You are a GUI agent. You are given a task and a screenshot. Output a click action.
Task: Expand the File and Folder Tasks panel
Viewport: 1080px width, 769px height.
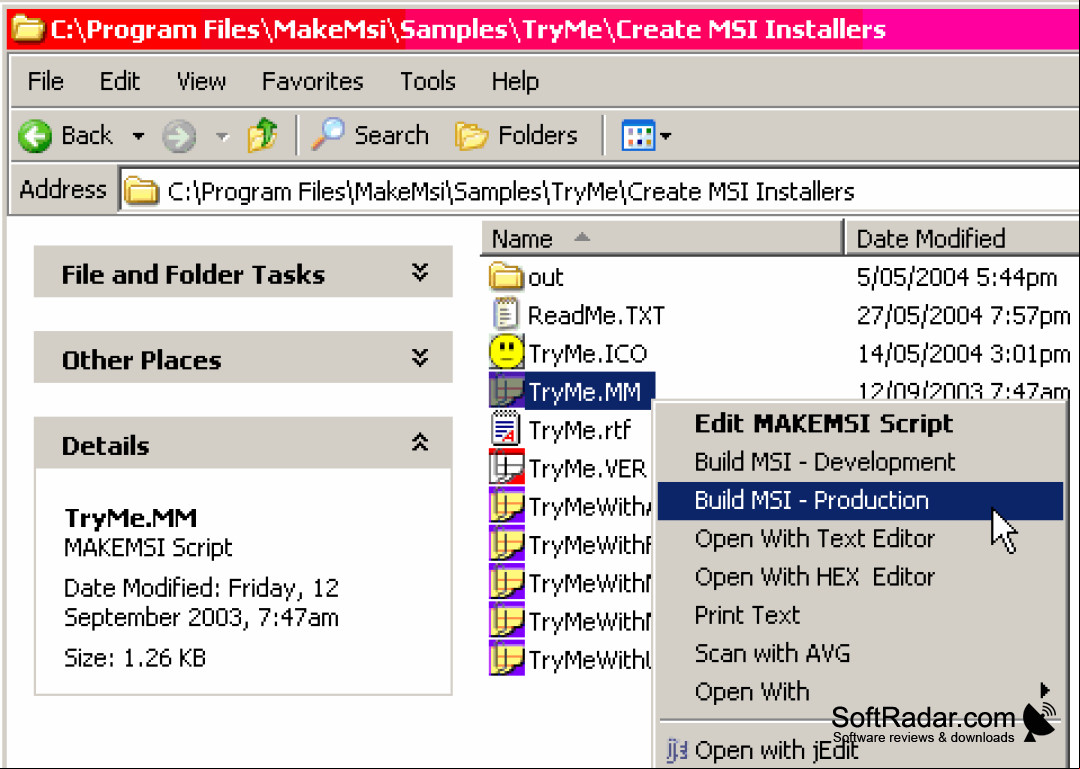point(420,273)
